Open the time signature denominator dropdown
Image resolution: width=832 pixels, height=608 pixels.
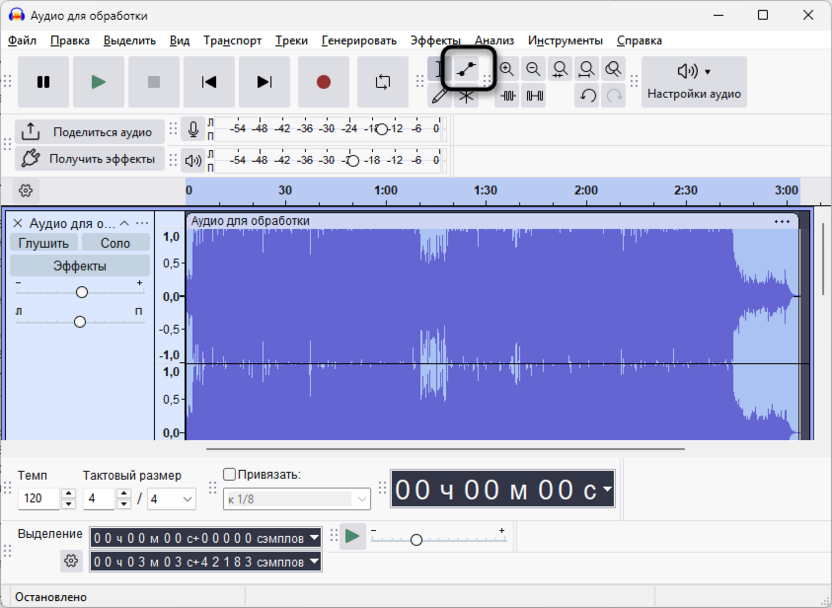coord(171,499)
